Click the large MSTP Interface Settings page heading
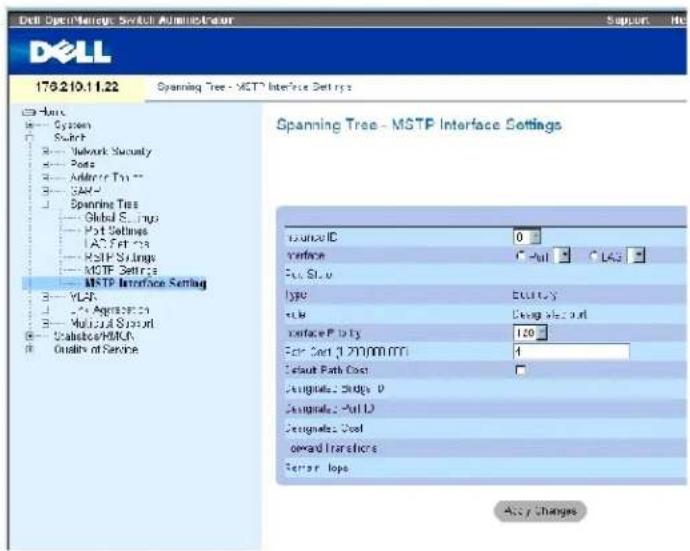Image resolution: width=690 pixels, height=551 pixels. tap(418, 125)
